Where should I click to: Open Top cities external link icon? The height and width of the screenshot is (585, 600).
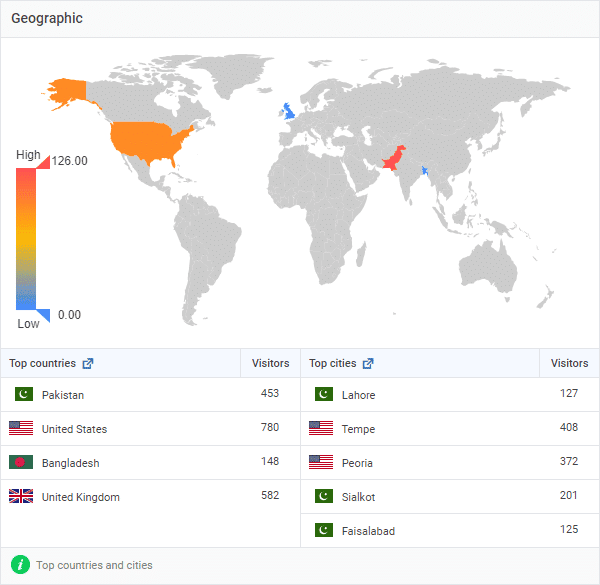(x=368, y=363)
